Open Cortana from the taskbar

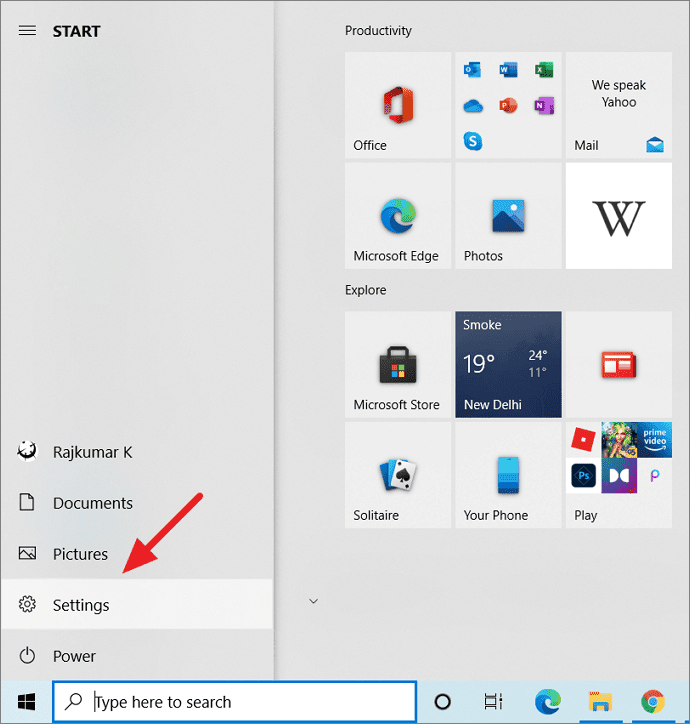pyautogui.click(x=442, y=702)
